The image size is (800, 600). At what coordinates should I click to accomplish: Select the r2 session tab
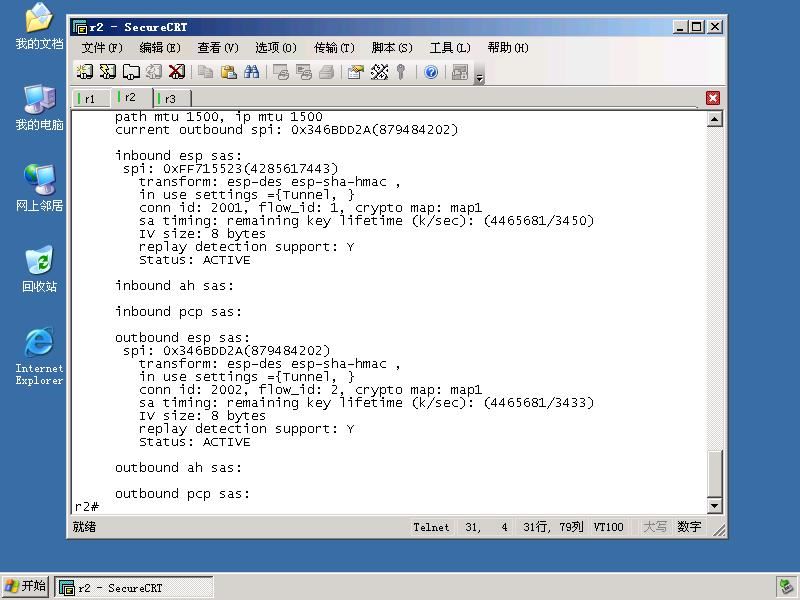coord(132,97)
